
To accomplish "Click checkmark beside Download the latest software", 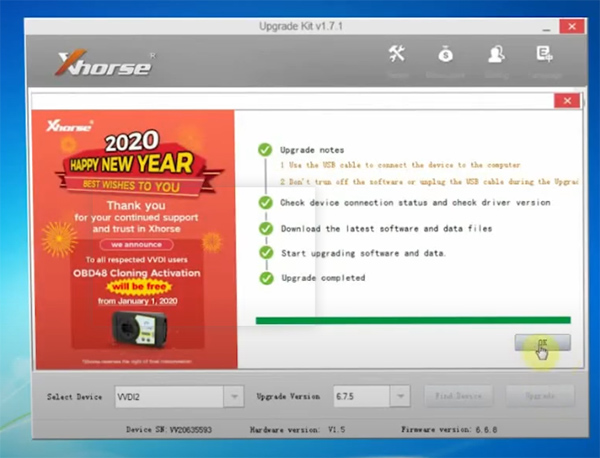I will 266,228.
